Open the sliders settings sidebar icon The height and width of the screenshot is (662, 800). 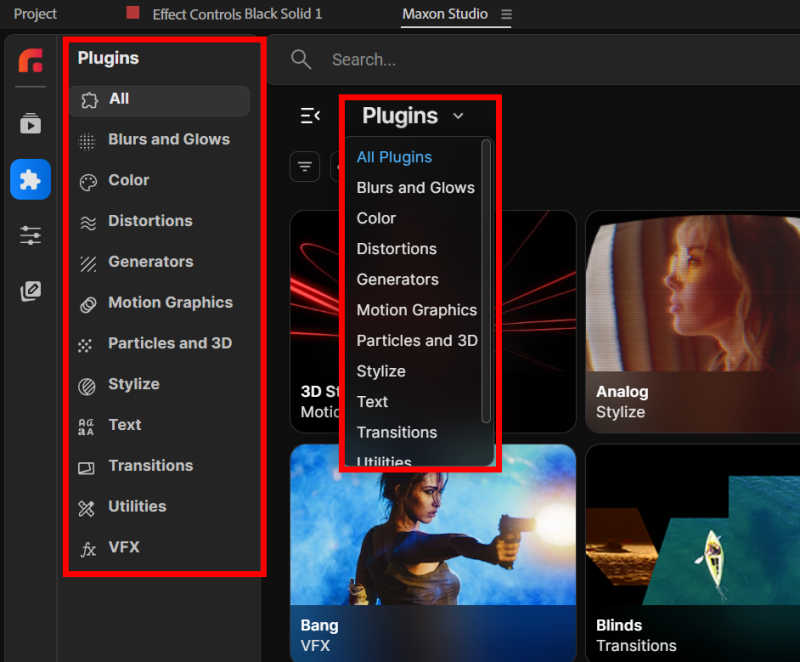click(x=30, y=236)
